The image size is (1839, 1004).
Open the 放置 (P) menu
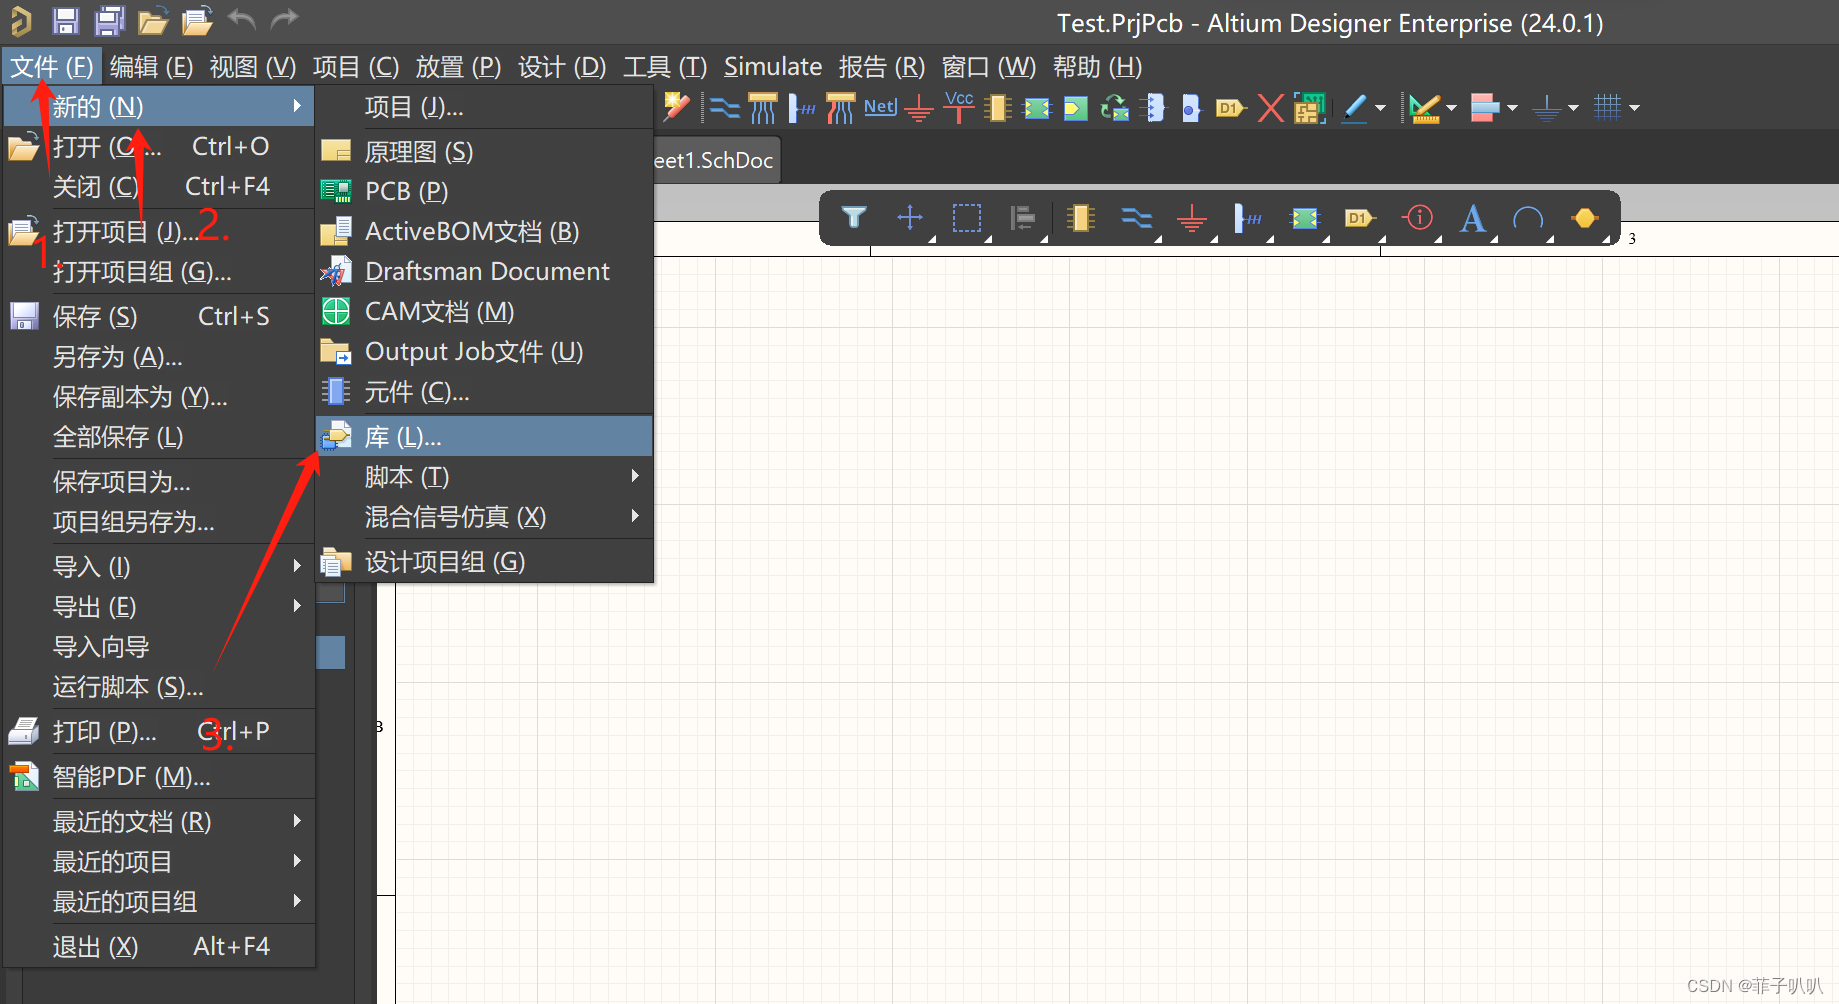coord(458,67)
